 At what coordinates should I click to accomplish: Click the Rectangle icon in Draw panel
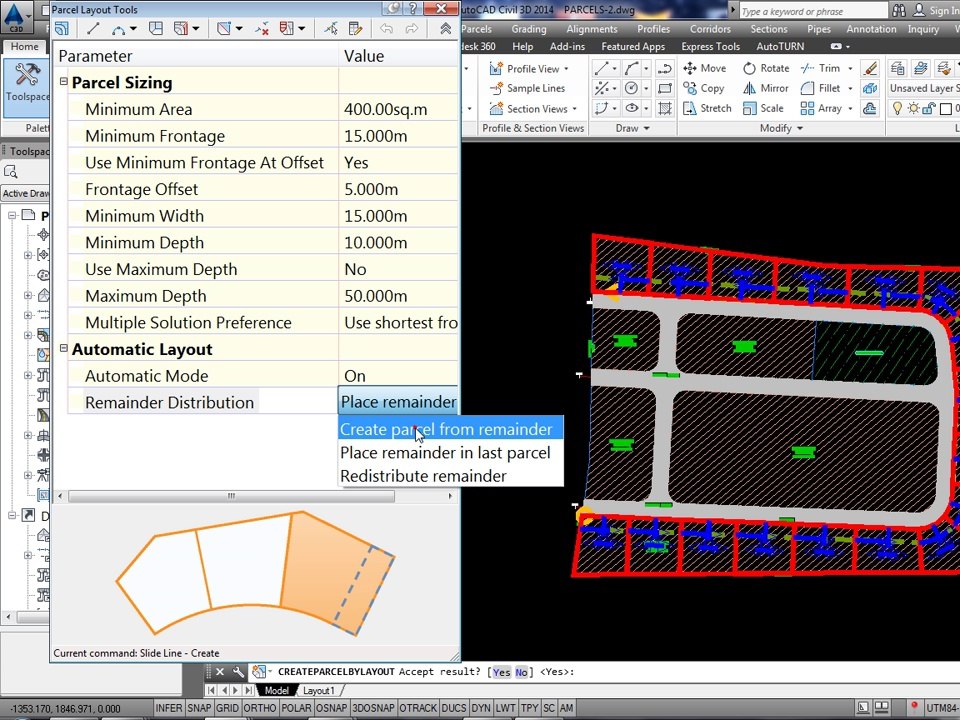coord(665,88)
